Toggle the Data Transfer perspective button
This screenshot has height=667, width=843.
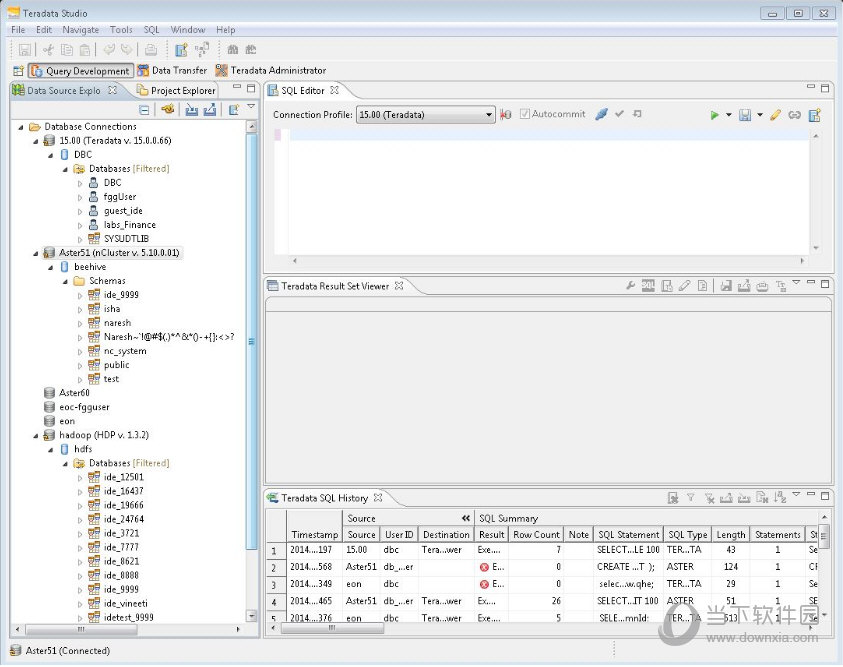coord(172,70)
